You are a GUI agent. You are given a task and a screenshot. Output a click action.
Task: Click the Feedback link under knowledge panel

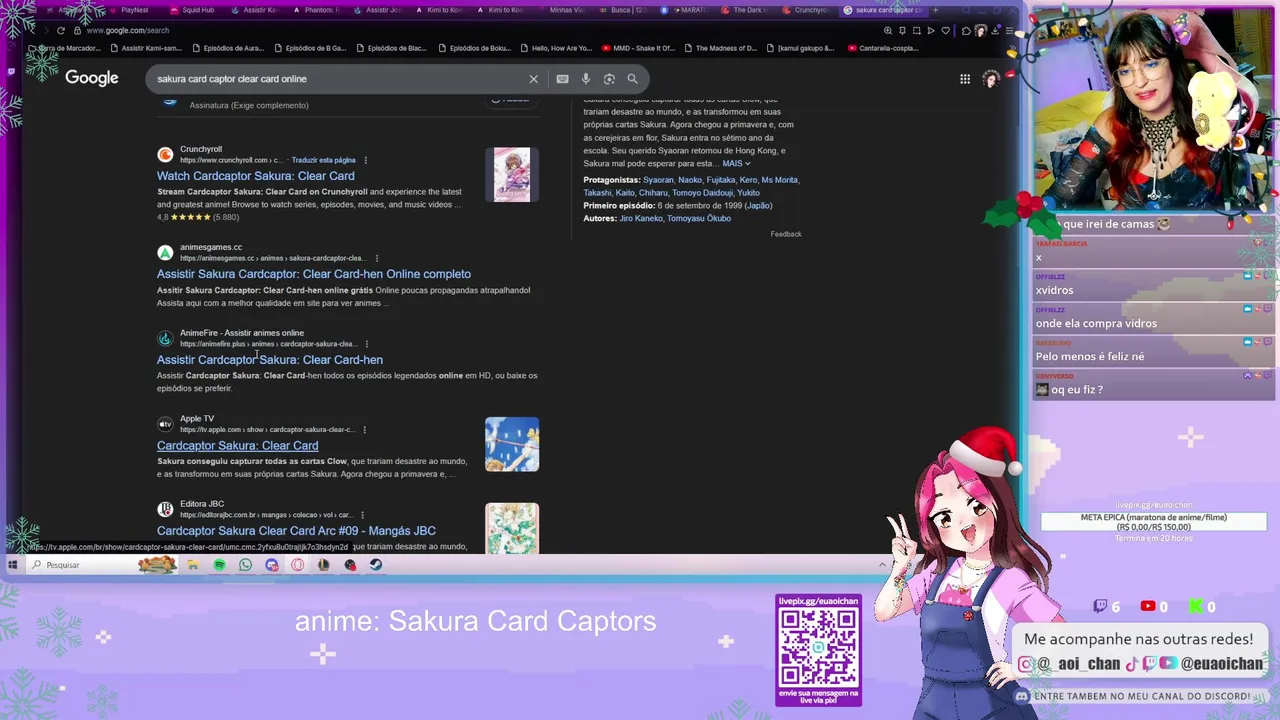pyautogui.click(x=786, y=234)
